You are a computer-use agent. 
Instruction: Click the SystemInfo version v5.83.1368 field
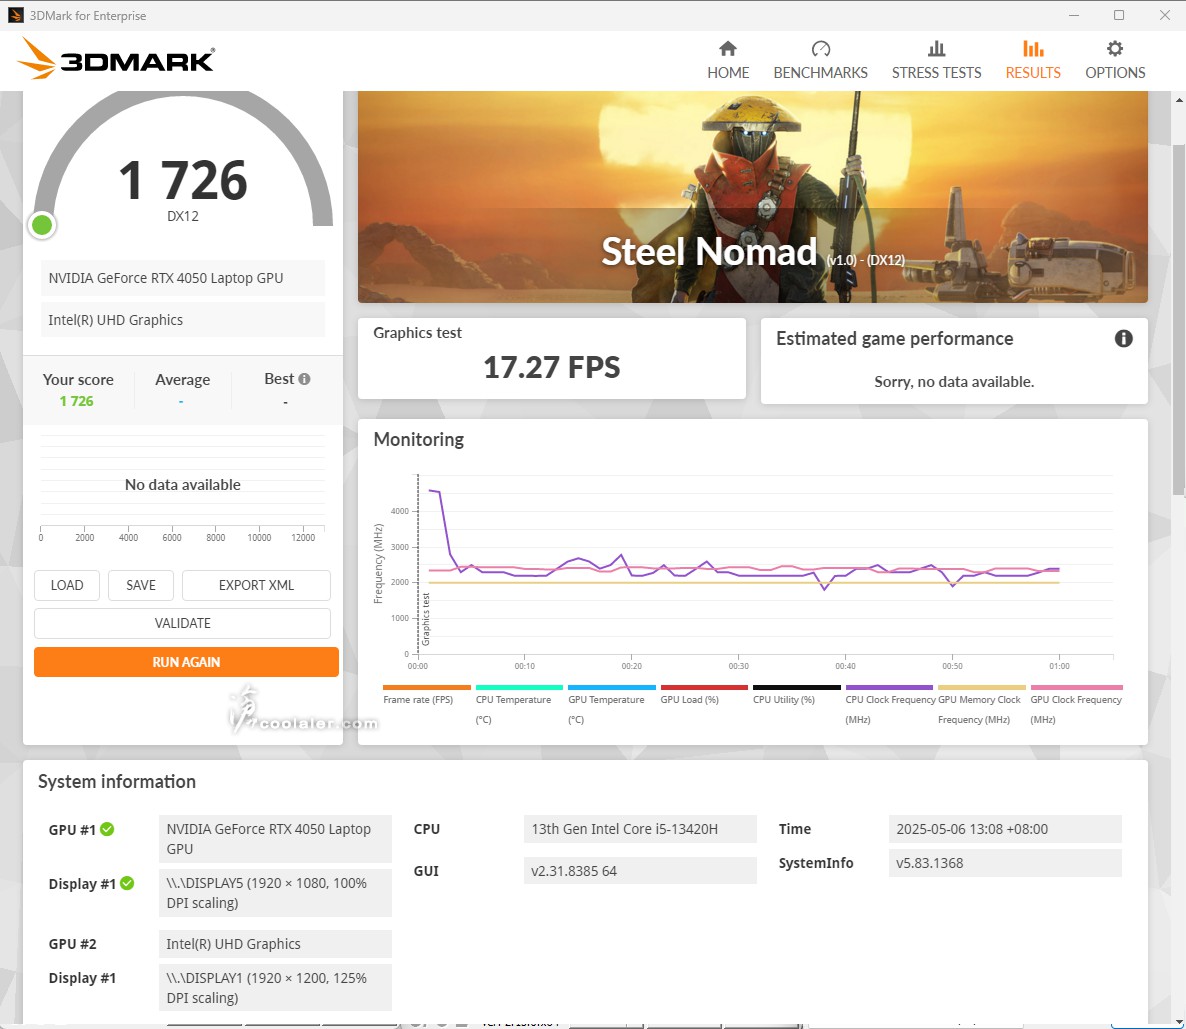(1005, 863)
